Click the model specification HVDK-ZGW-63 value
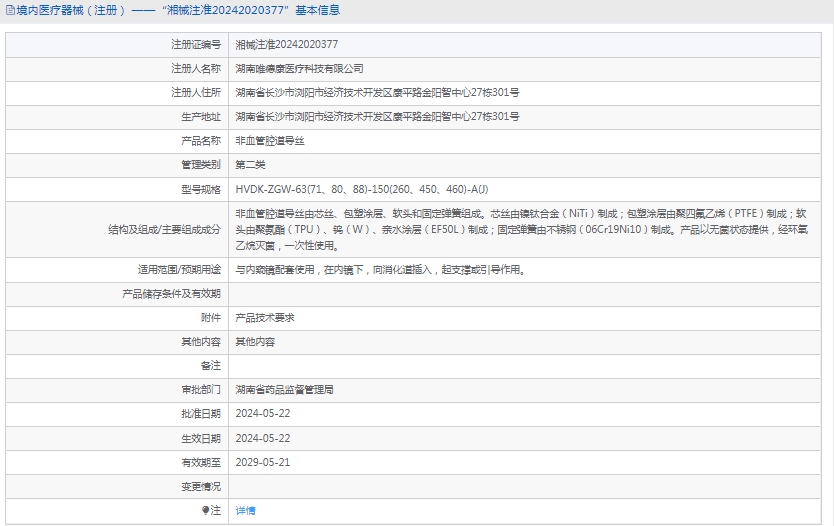This screenshot has height=526, width=834. pyautogui.click(x=362, y=189)
